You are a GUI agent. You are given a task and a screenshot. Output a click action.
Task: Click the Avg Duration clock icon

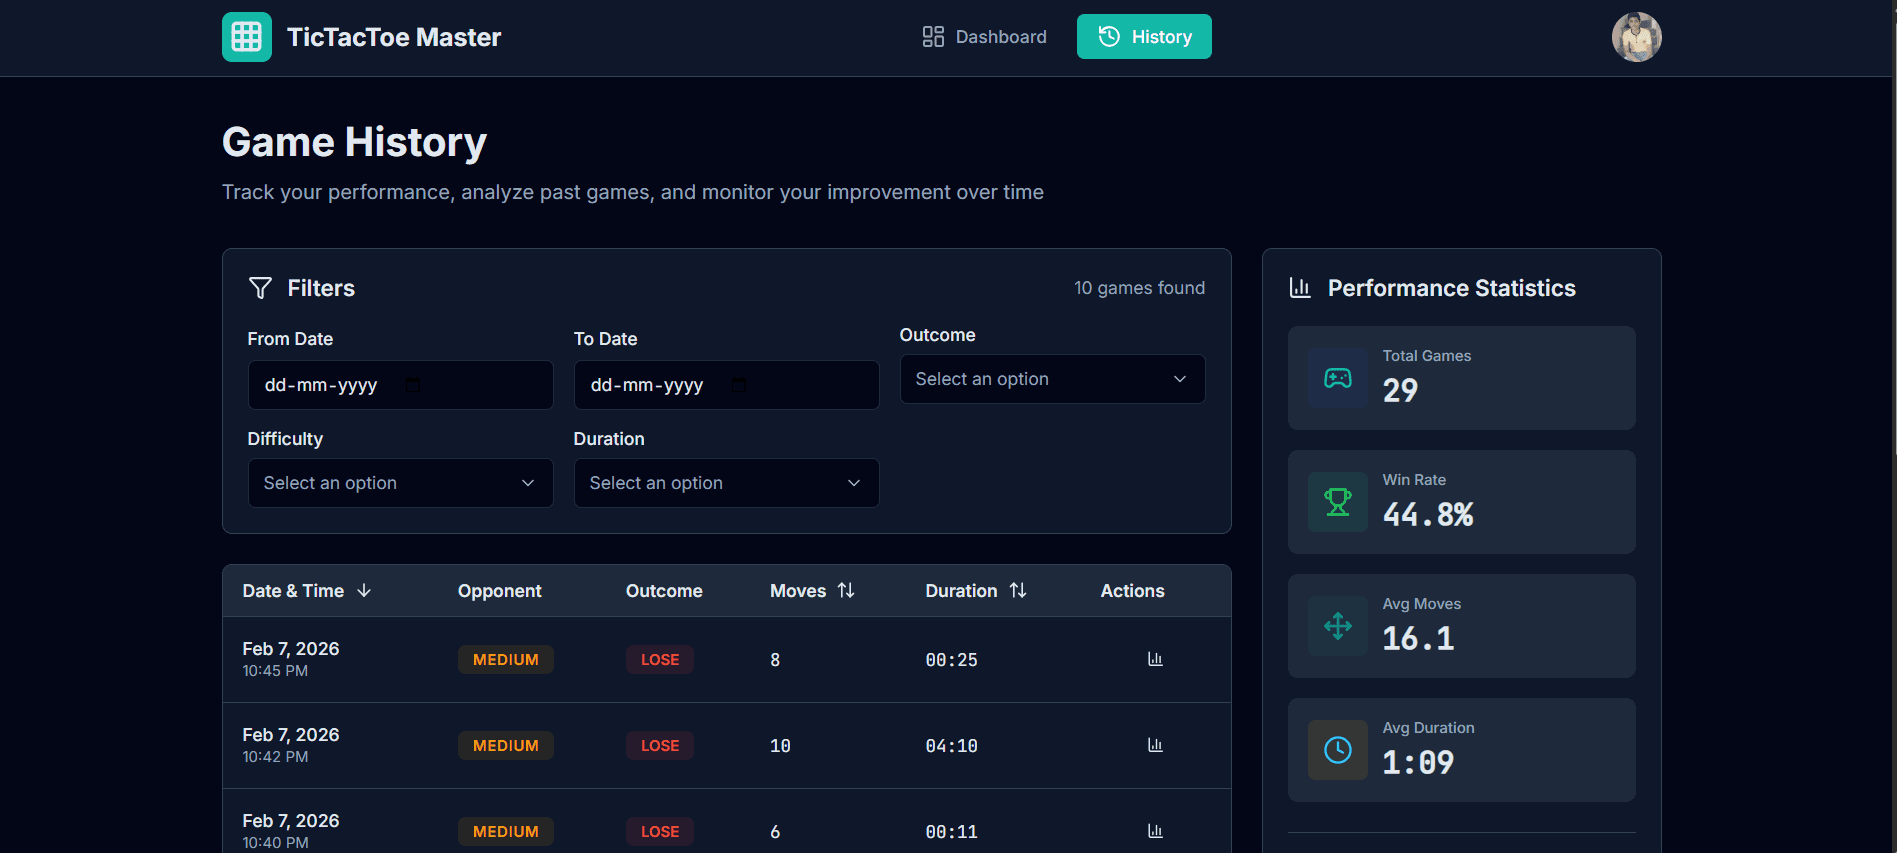click(x=1337, y=750)
